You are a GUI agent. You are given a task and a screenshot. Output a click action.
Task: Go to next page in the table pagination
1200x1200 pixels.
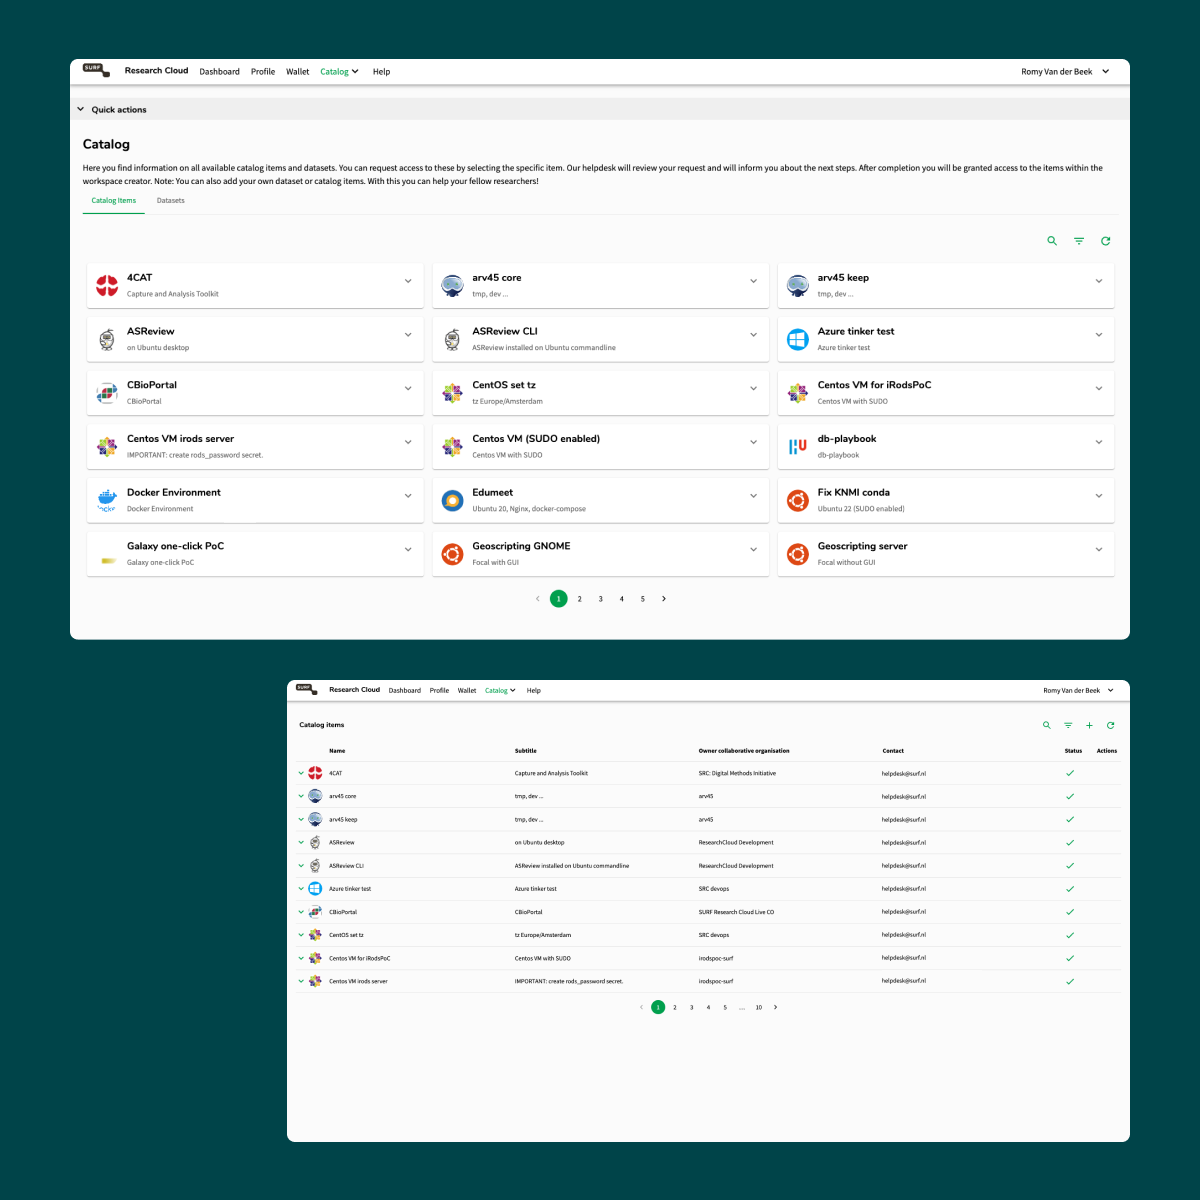[776, 1007]
